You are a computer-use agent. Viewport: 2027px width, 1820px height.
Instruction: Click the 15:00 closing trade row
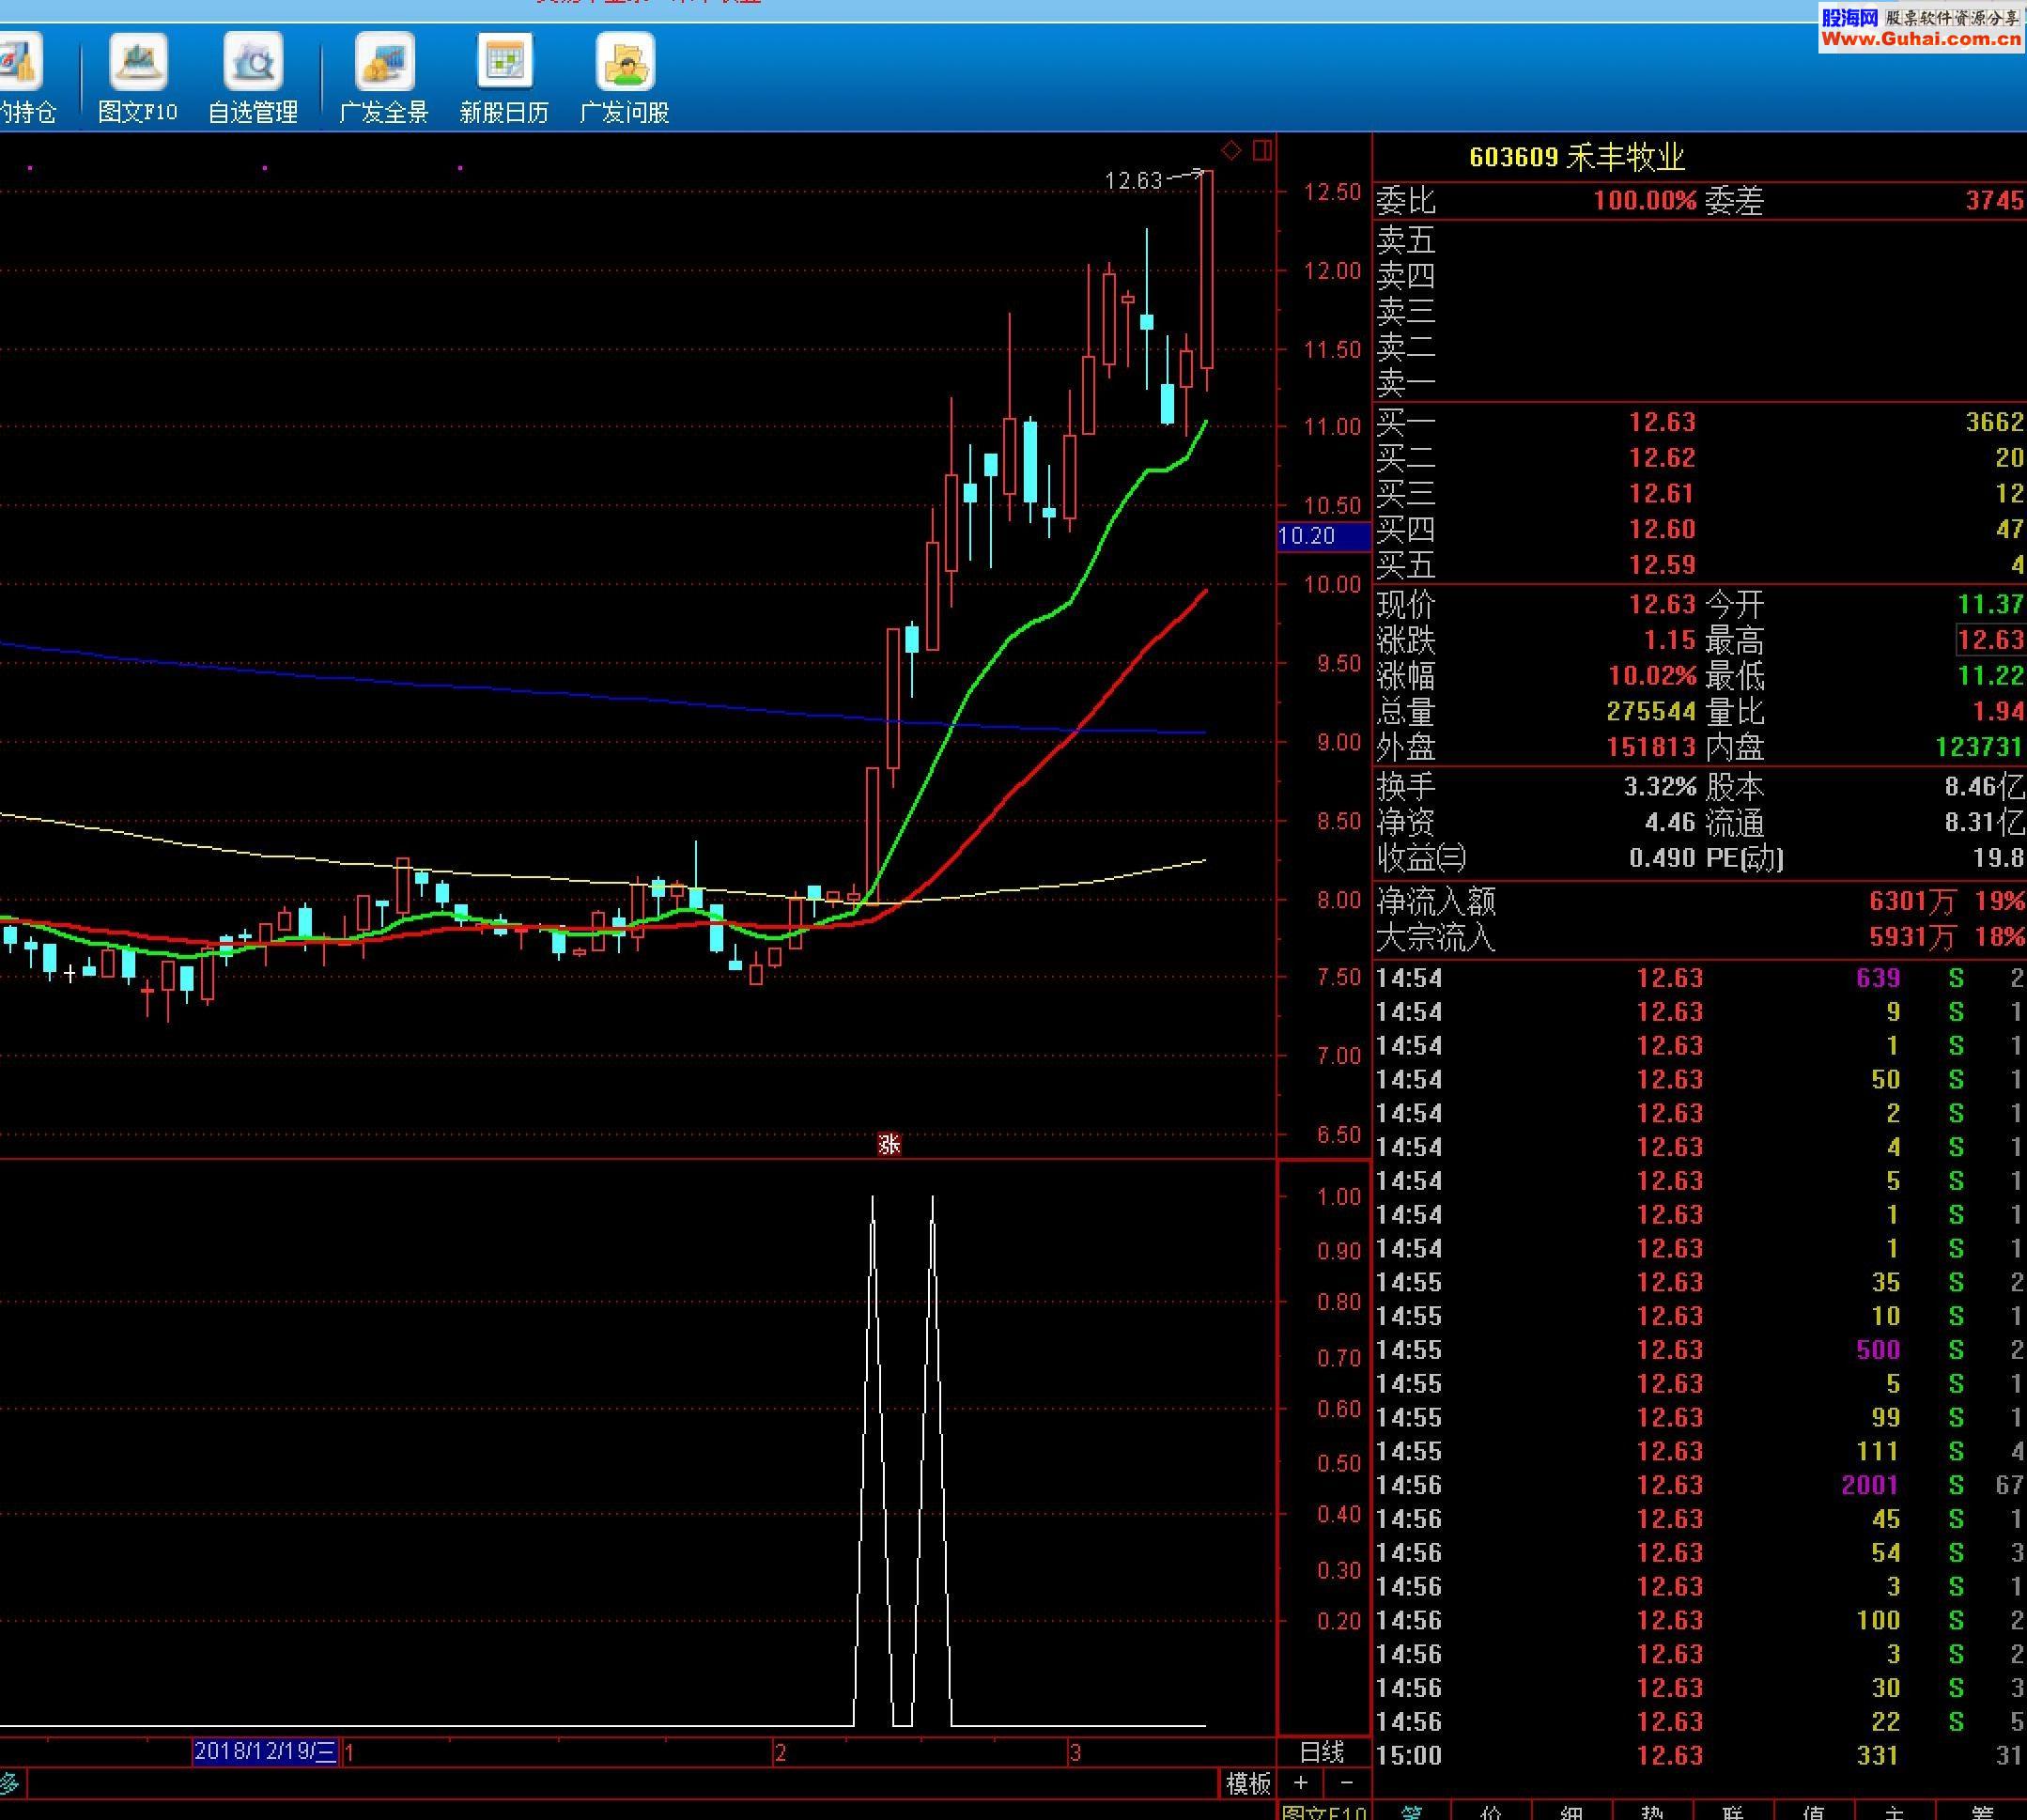click(x=1700, y=1755)
